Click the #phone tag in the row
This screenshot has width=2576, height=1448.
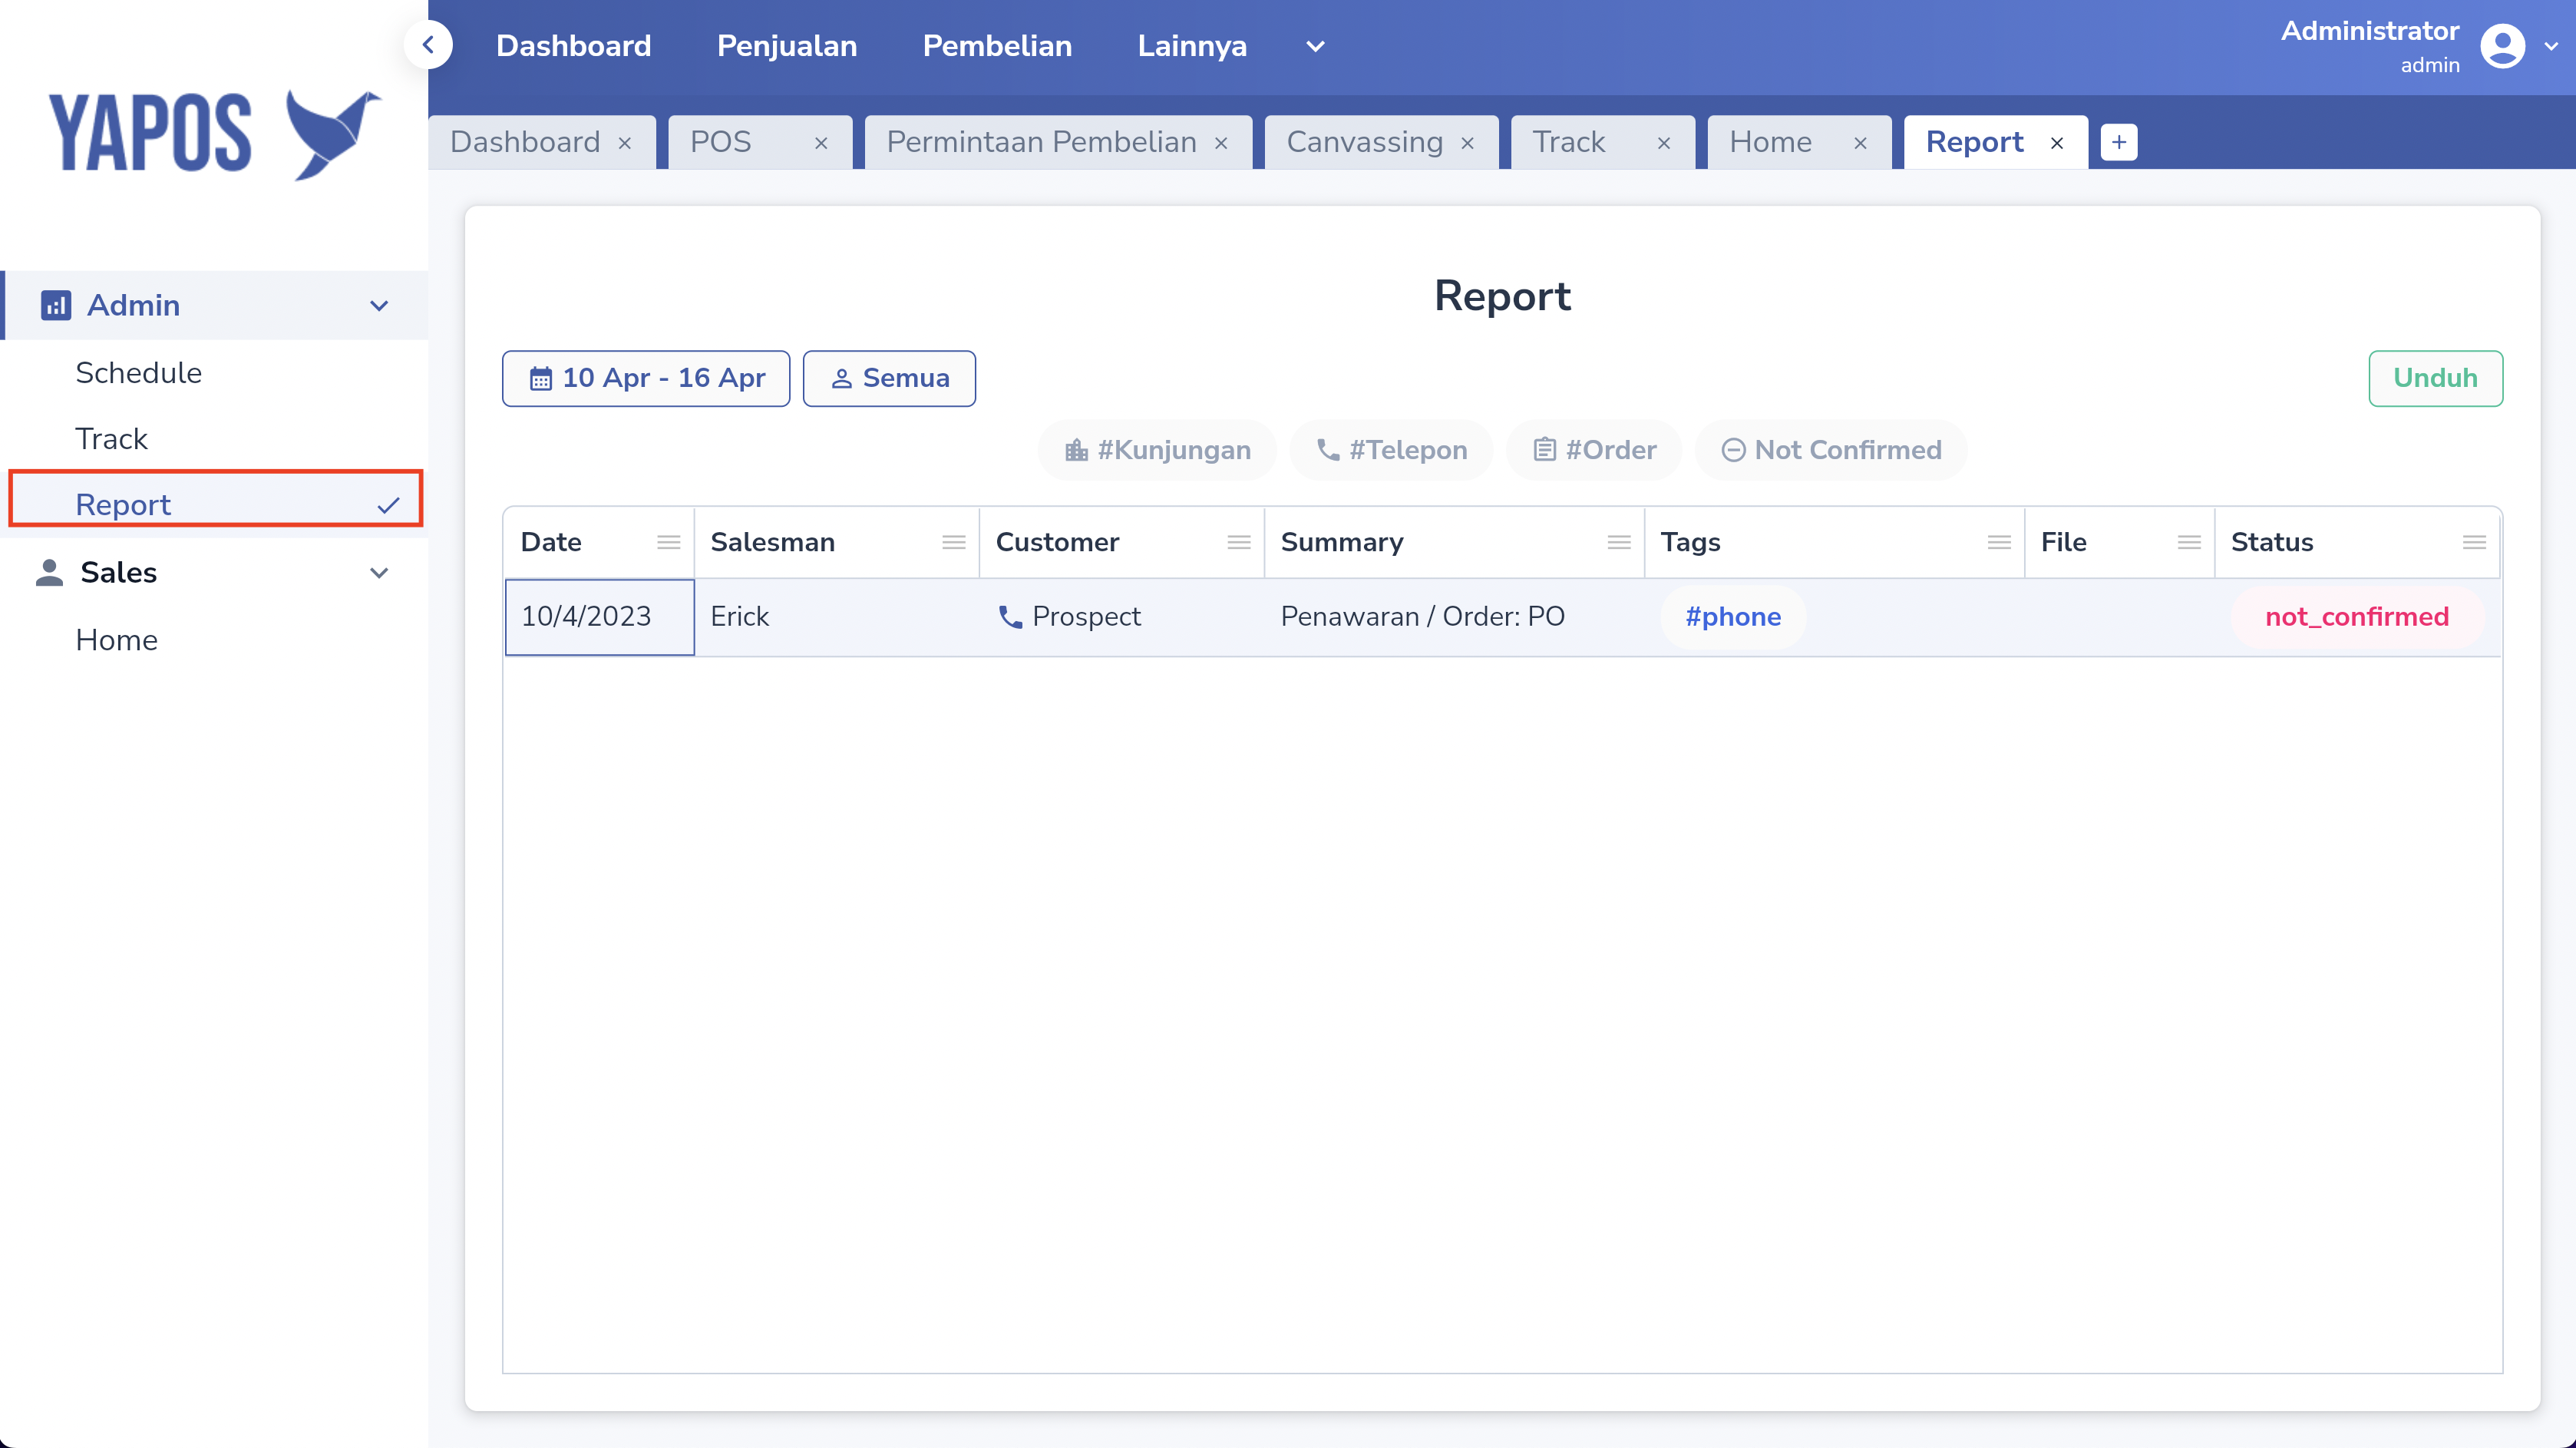click(x=1733, y=617)
